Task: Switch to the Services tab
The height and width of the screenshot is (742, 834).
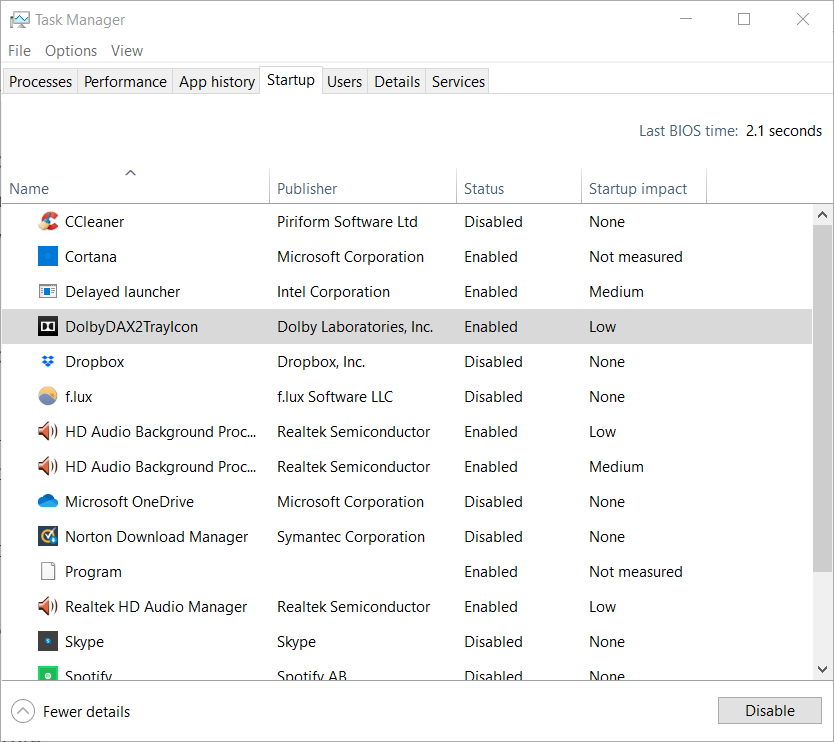Action: pyautogui.click(x=458, y=81)
